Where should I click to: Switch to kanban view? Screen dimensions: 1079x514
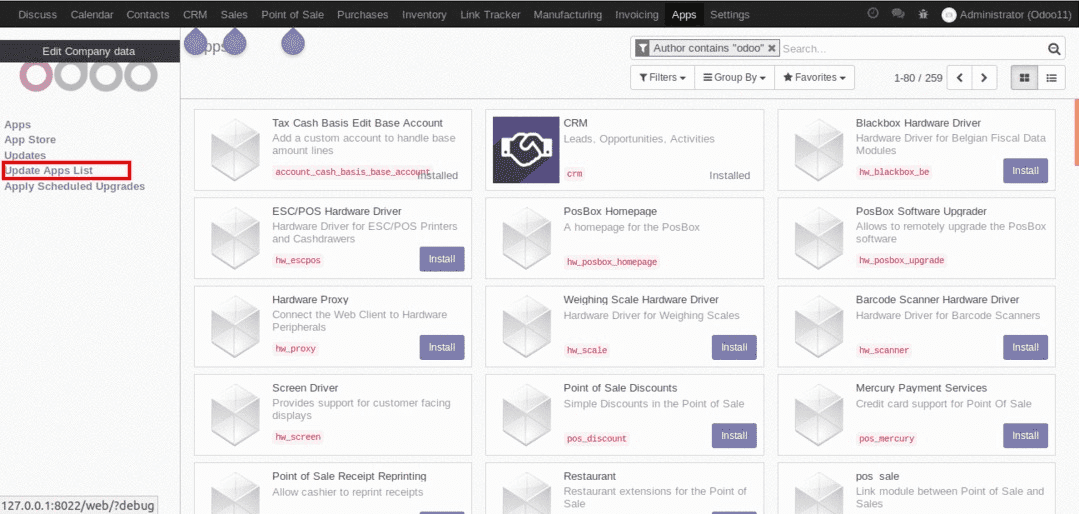(x=1024, y=78)
